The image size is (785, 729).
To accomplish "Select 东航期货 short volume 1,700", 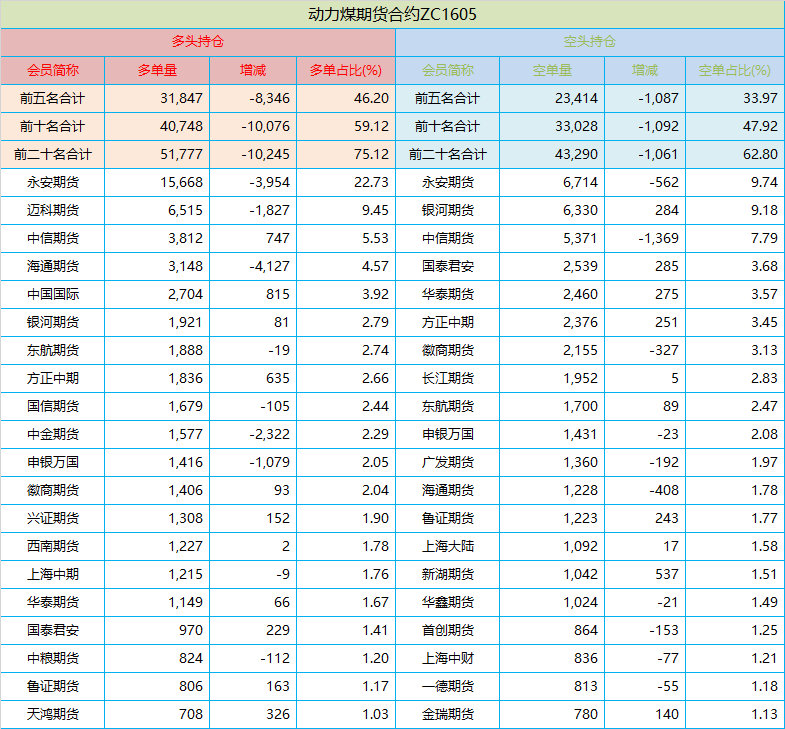I will point(580,407).
